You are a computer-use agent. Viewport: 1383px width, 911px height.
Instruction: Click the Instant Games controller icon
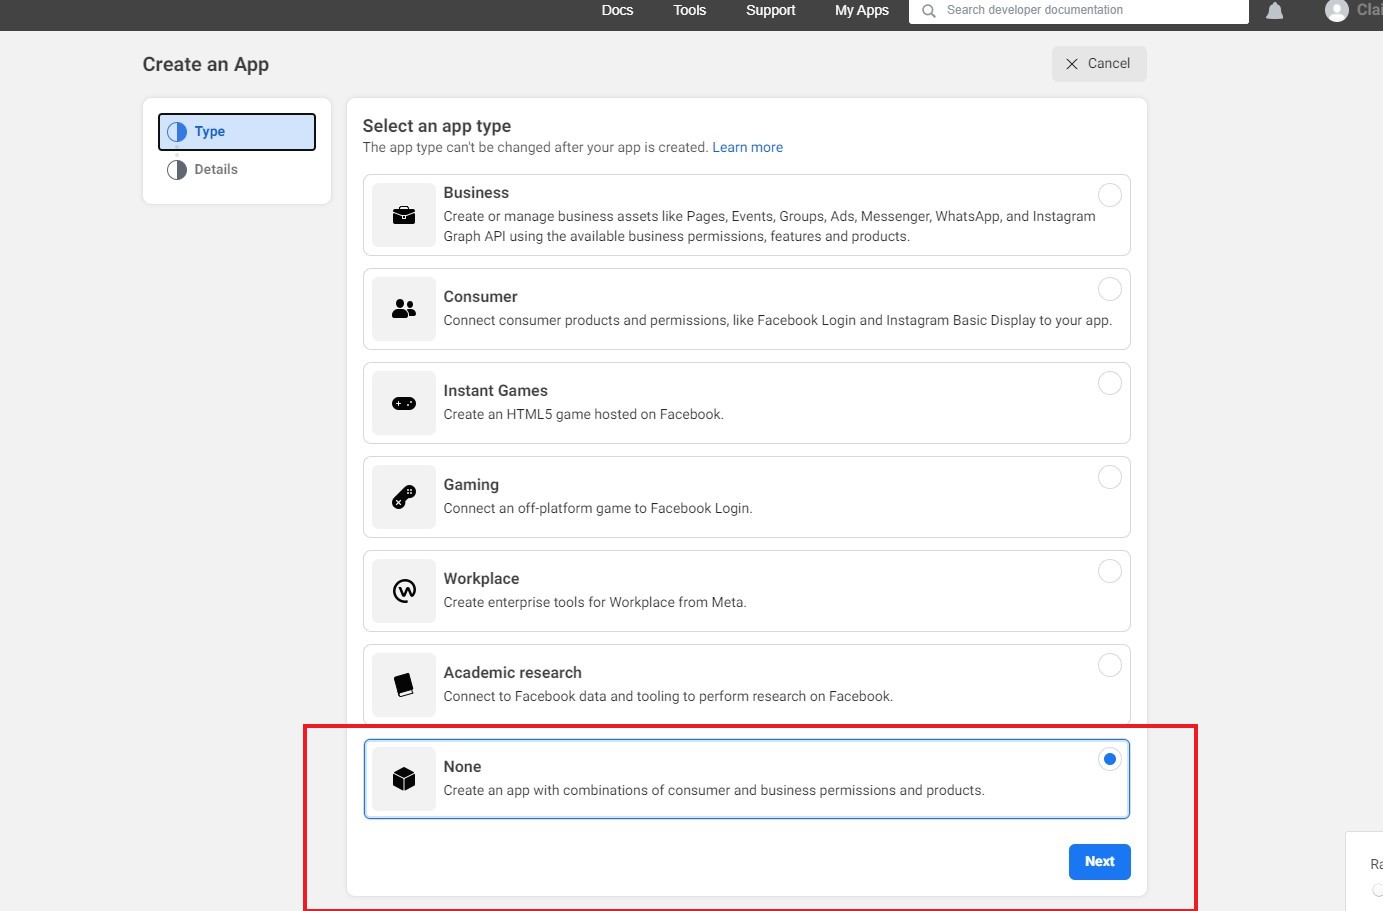coord(404,403)
